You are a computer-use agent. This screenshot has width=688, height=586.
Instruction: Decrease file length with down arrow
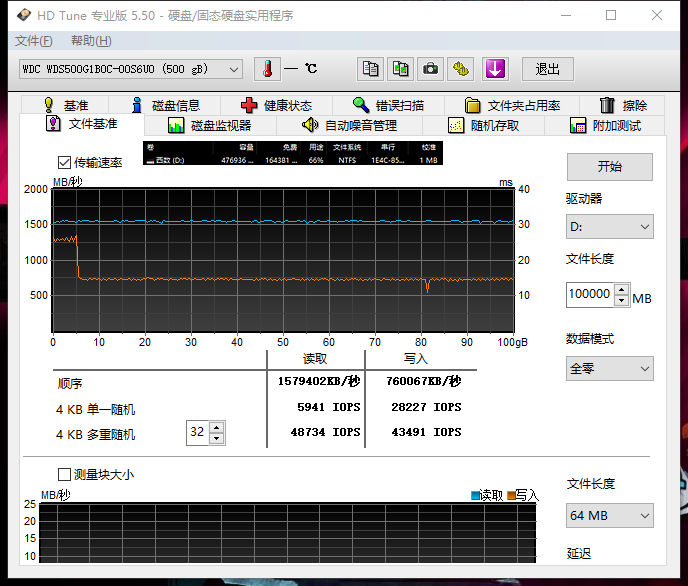(621, 300)
